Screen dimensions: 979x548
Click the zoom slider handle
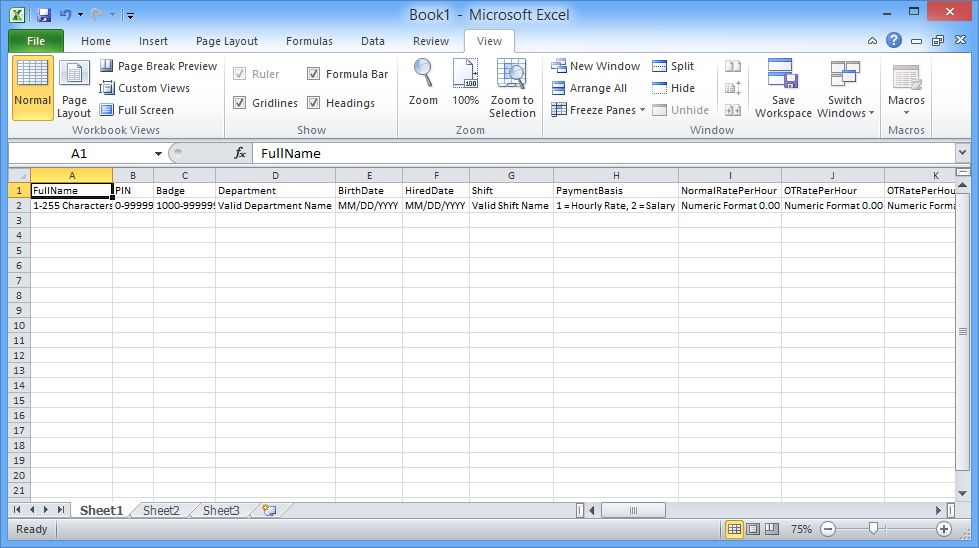click(x=873, y=529)
